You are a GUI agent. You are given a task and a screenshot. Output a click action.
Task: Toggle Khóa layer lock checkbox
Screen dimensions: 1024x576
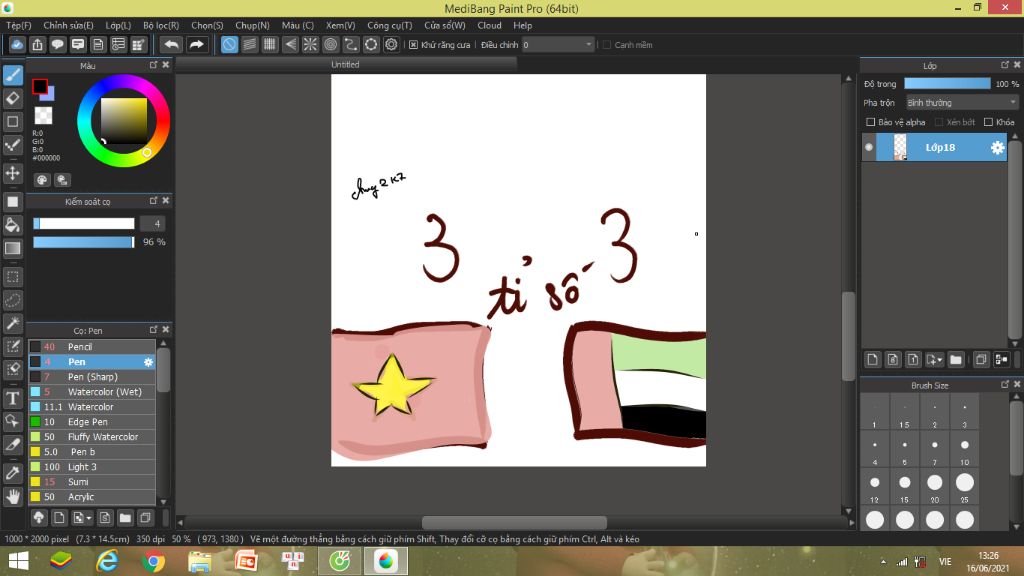pos(988,122)
